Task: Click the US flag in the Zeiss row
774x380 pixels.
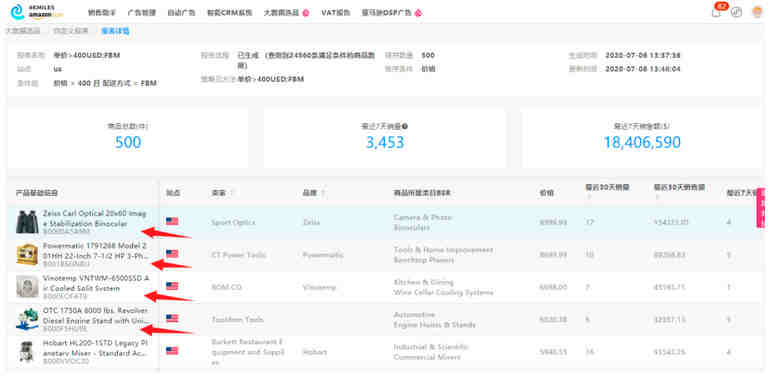Action: pyautogui.click(x=172, y=221)
